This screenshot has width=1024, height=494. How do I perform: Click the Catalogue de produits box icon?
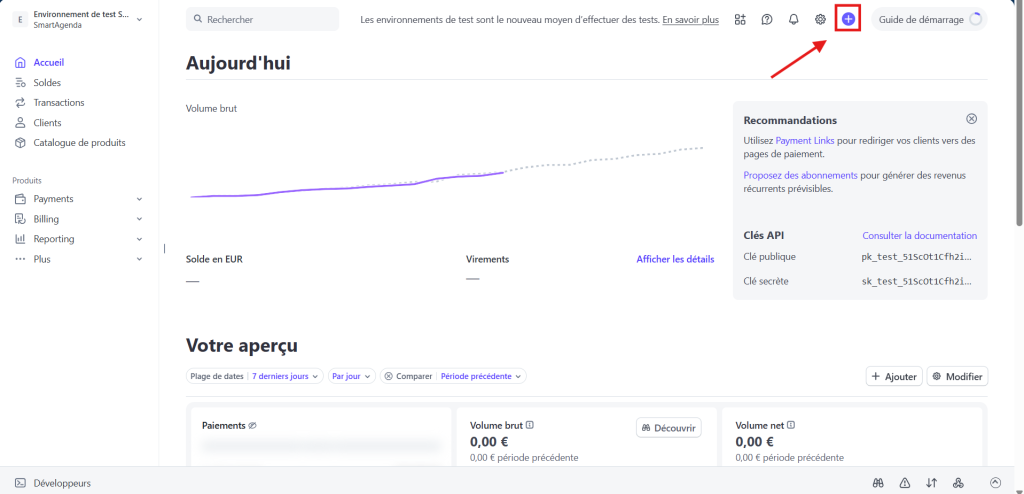[20, 142]
